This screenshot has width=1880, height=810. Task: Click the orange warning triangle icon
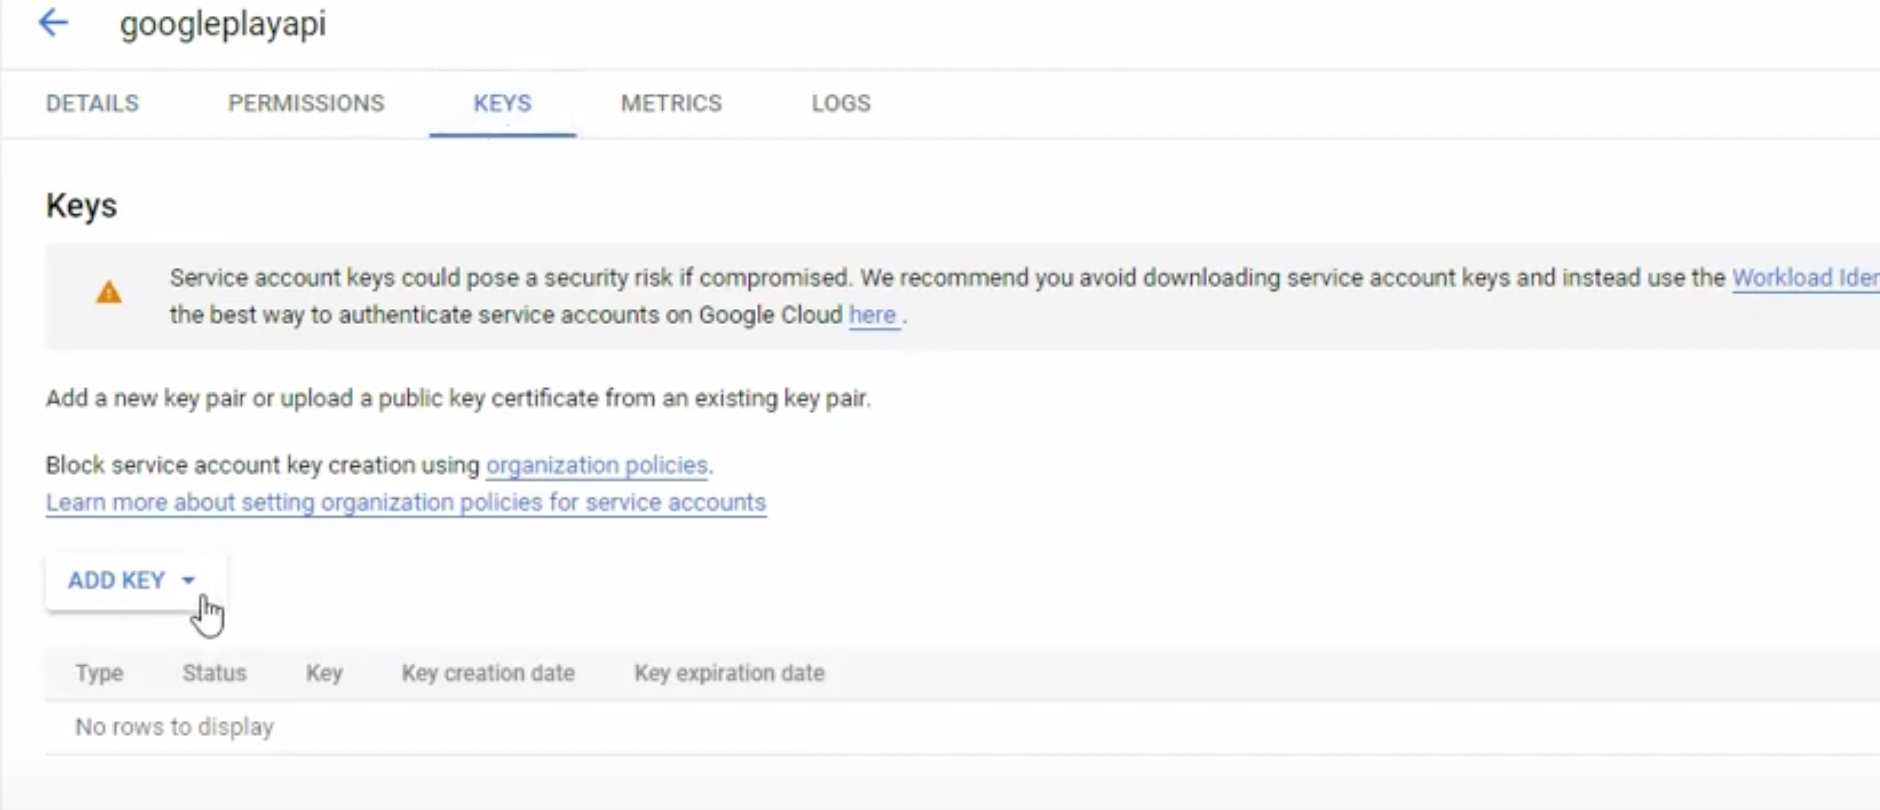pyautogui.click(x=109, y=293)
